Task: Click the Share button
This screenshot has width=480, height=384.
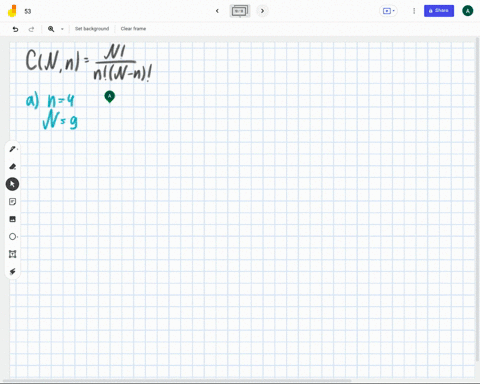Action: [x=439, y=11]
